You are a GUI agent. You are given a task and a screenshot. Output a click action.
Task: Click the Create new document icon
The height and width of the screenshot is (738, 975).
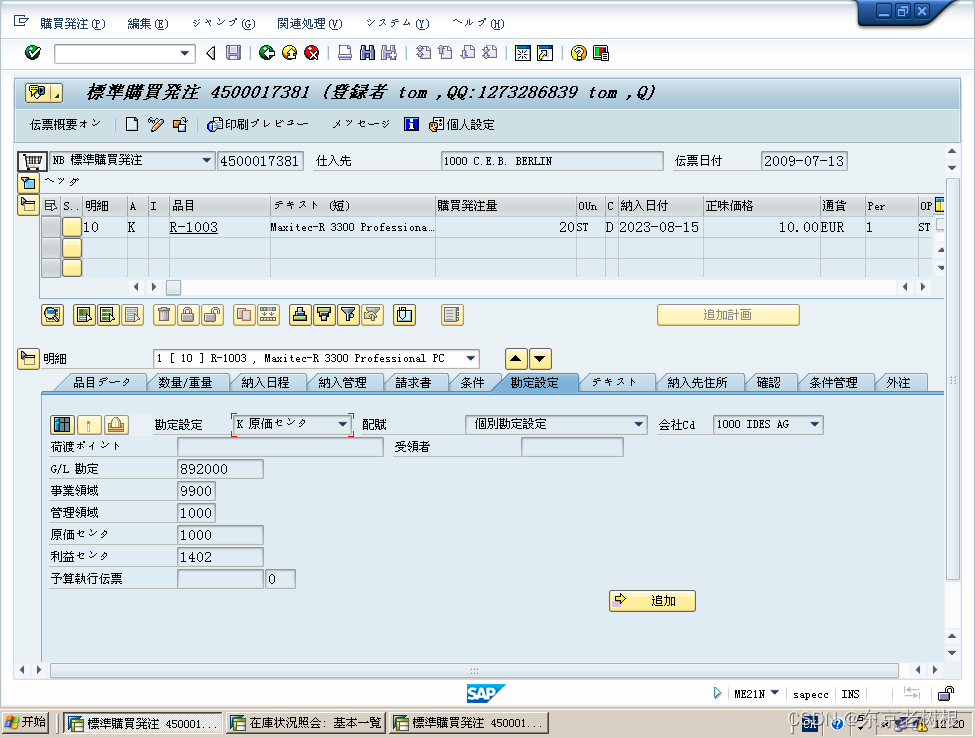pyautogui.click(x=131, y=124)
